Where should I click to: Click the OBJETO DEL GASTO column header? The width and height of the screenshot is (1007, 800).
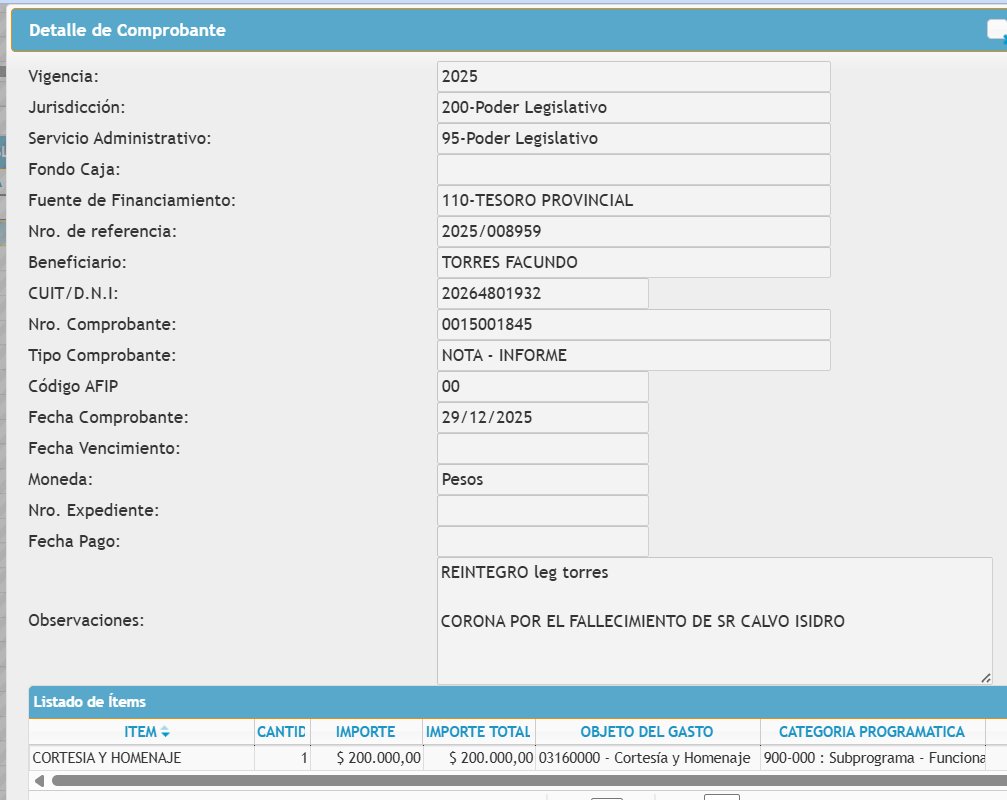(x=647, y=732)
